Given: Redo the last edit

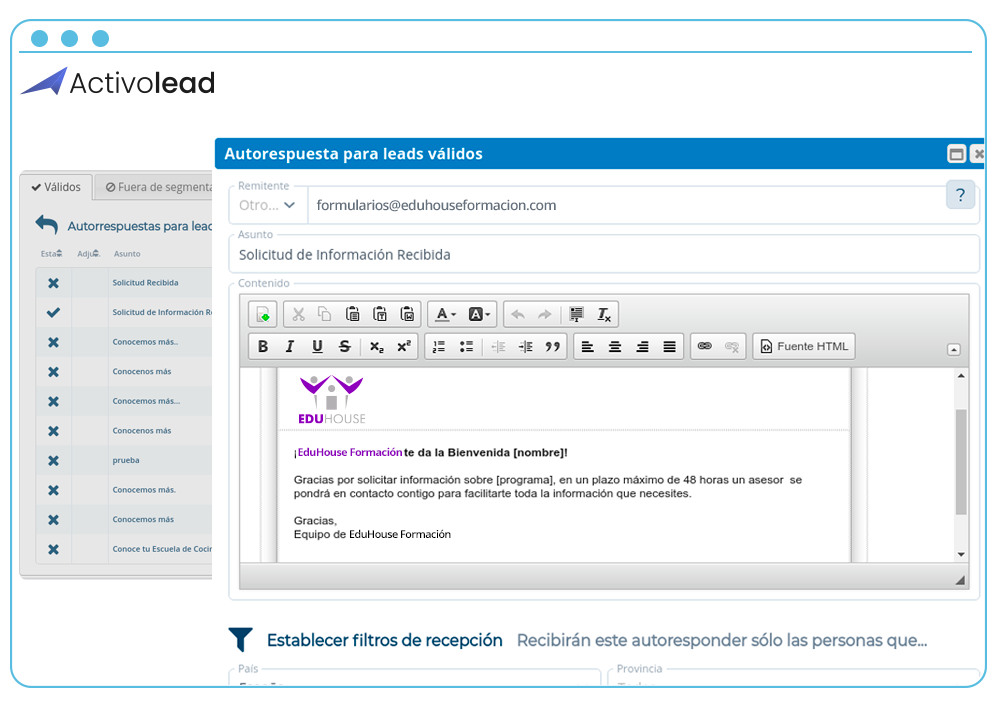Looking at the screenshot, I should [x=545, y=314].
